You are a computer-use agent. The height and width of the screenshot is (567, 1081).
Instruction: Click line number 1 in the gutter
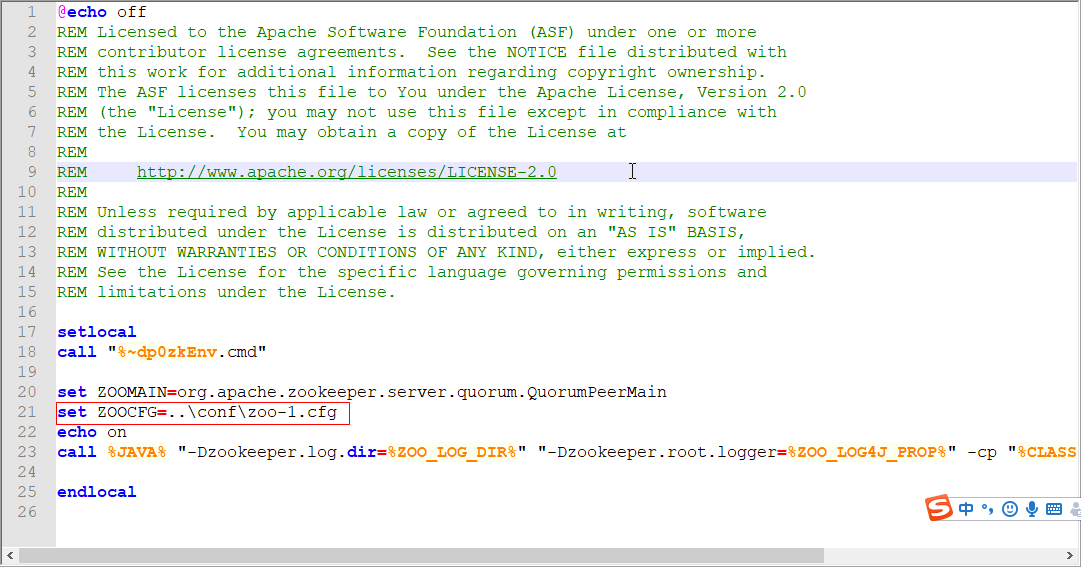click(32, 12)
